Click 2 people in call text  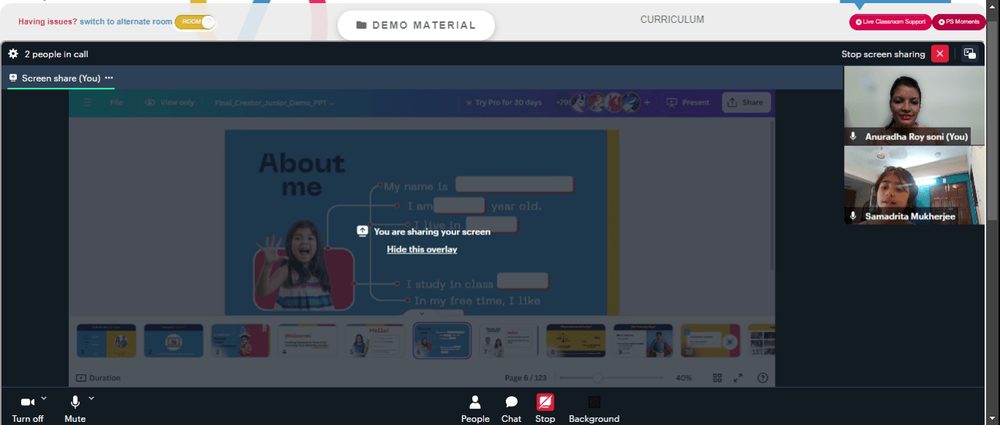(56, 54)
